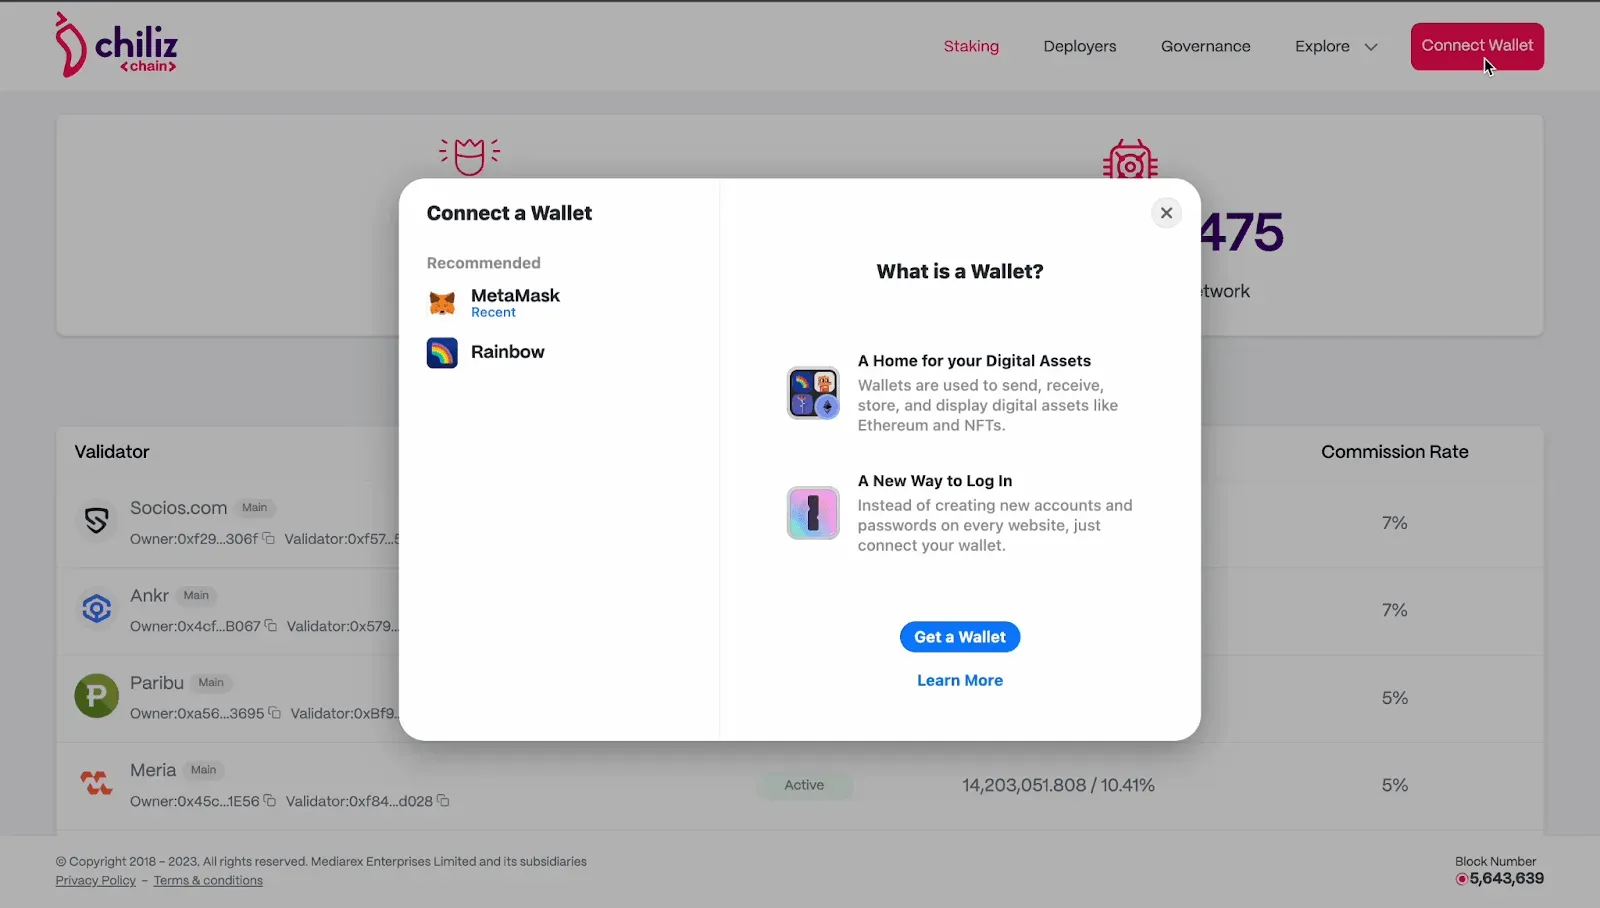1600x908 pixels.
Task: Click the Ankr validator logo
Action: click(96, 608)
